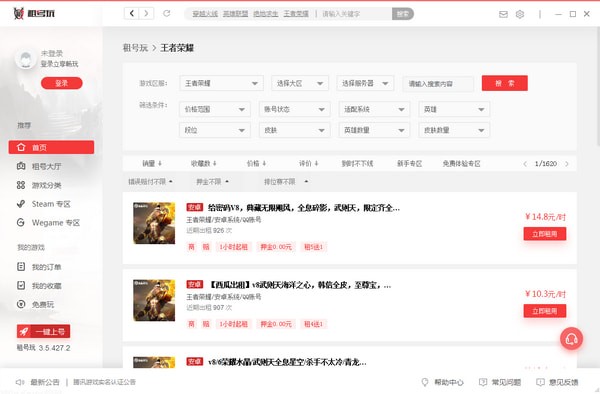This screenshot has width=600, height=394.
Task: Open the 皮肤 dropdown
Action: coord(295,130)
